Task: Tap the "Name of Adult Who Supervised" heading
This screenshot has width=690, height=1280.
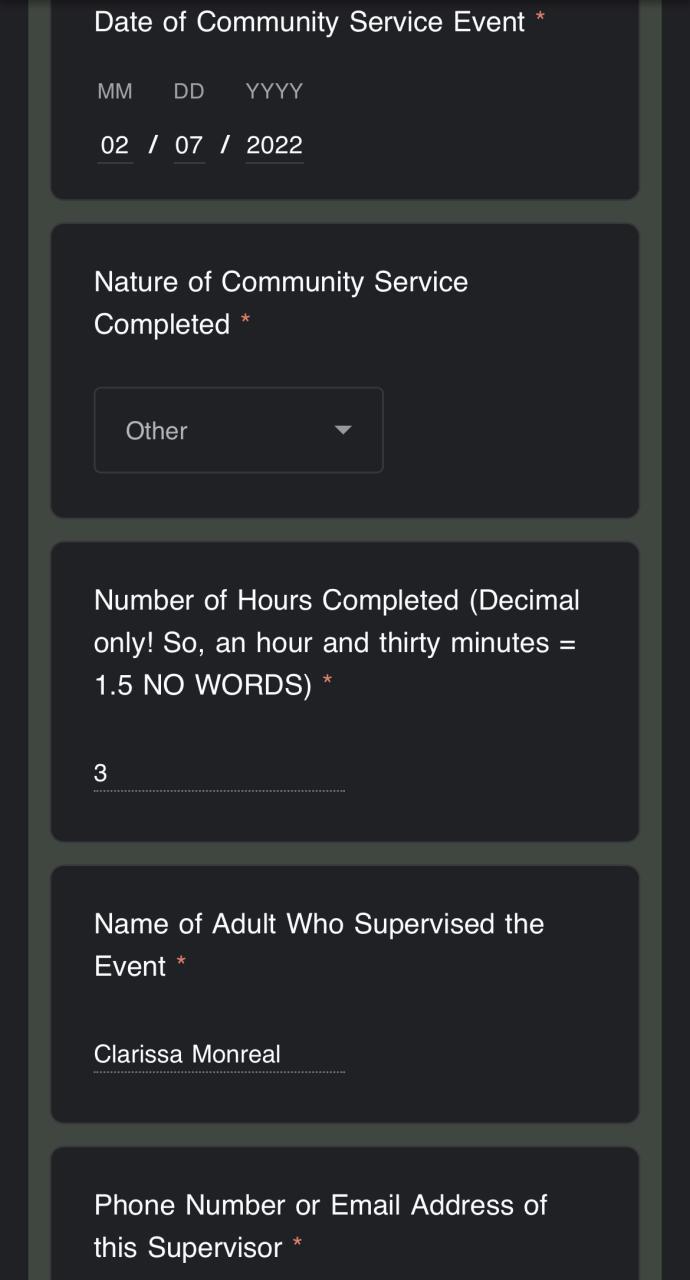Action: [x=318, y=944]
